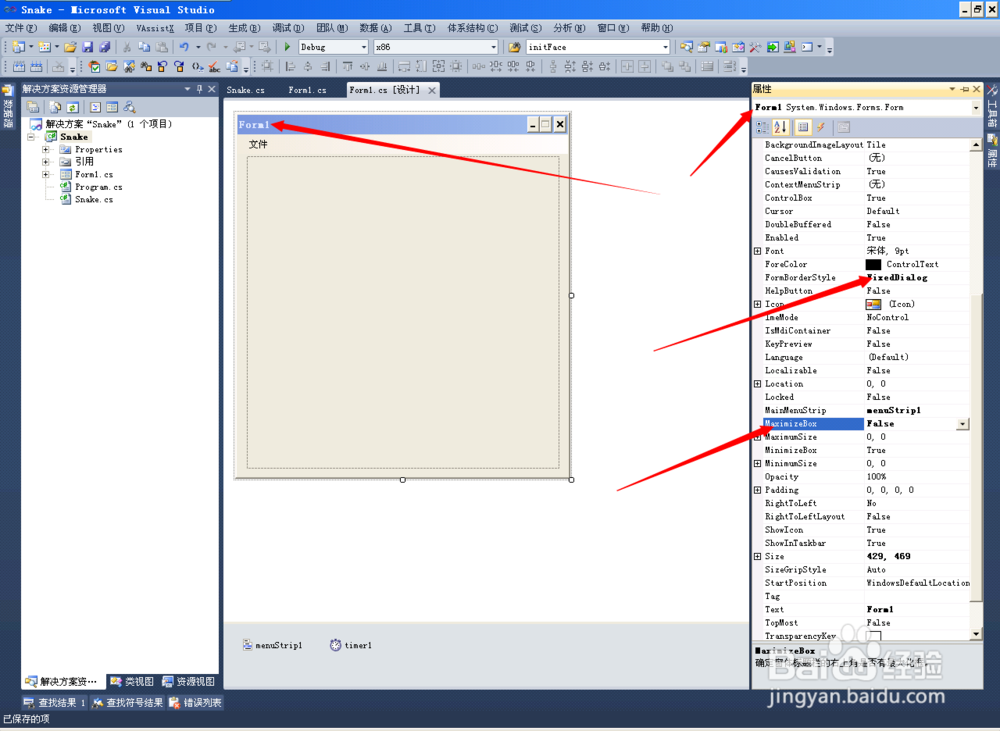Click the Paste clipboard icon
Image resolution: width=1000 pixels, height=731 pixels.
point(162,47)
